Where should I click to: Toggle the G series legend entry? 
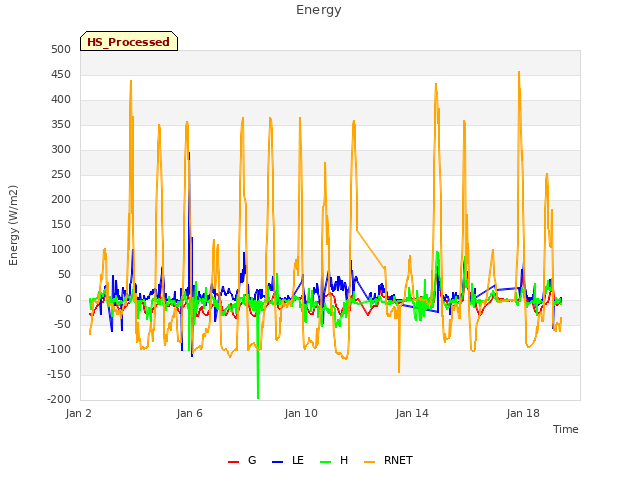pyautogui.click(x=242, y=460)
